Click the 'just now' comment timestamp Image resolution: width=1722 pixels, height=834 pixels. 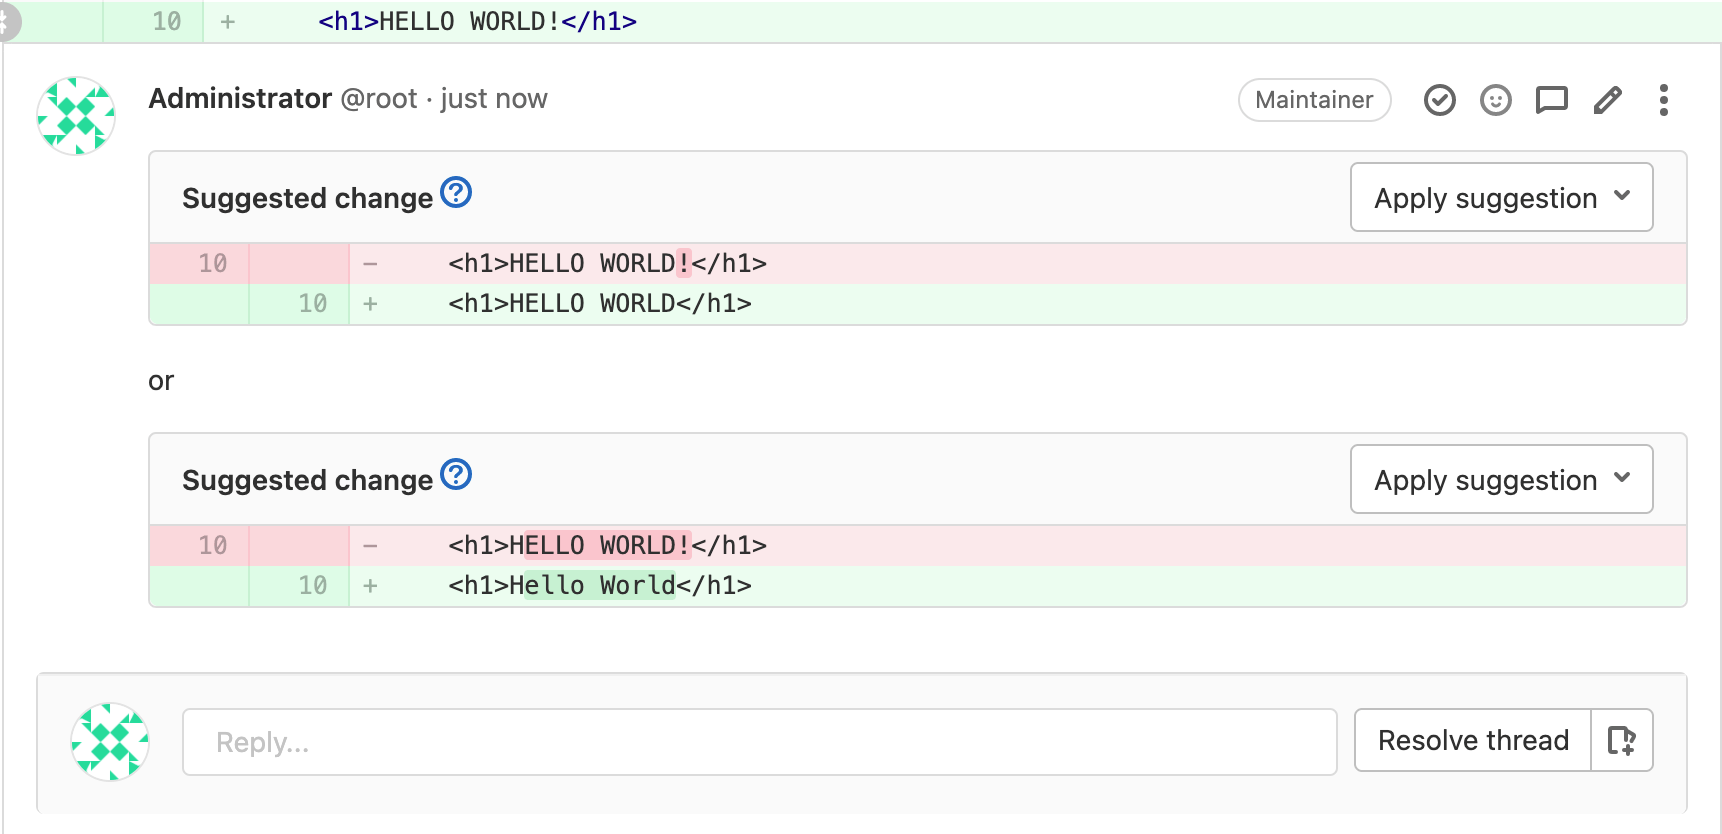[494, 99]
